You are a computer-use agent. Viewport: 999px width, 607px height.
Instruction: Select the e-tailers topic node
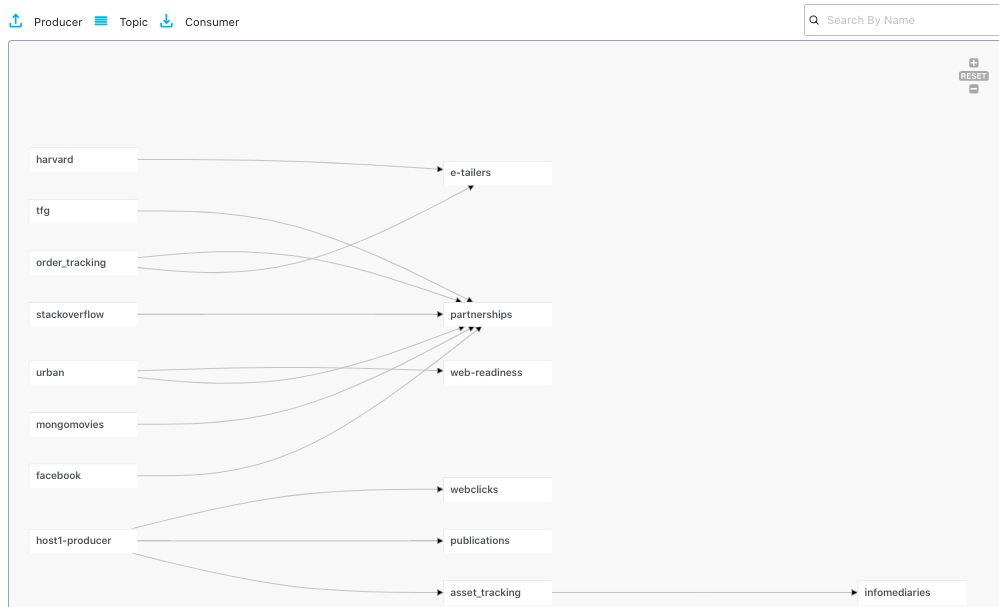pos(497,173)
